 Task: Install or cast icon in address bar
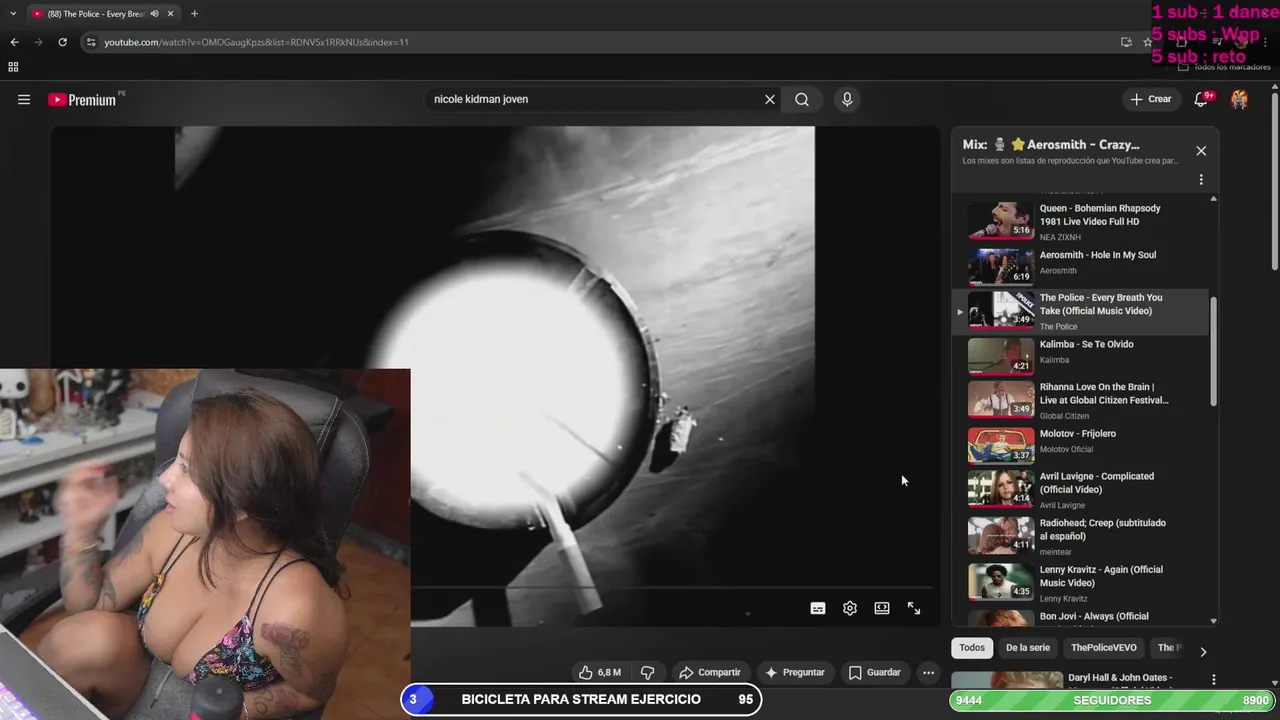pos(1126,42)
